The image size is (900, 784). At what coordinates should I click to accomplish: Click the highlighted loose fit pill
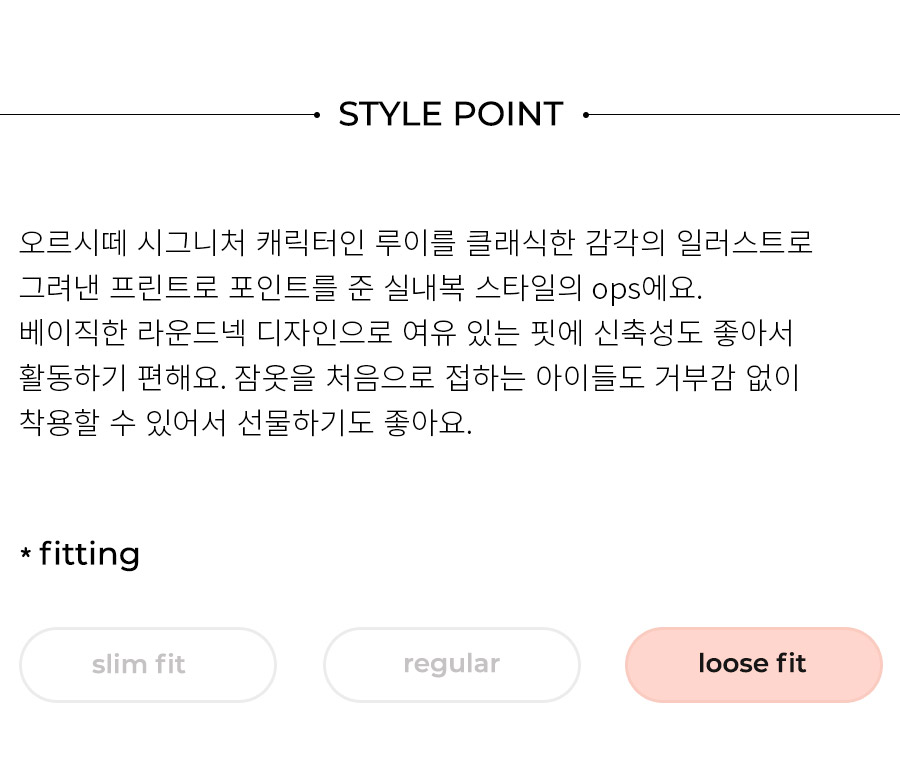[x=754, y=665]
